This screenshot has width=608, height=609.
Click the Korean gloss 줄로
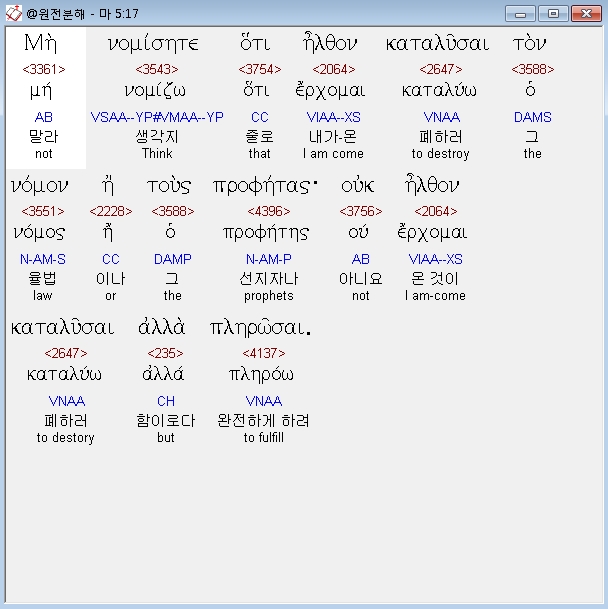(260, 137)
